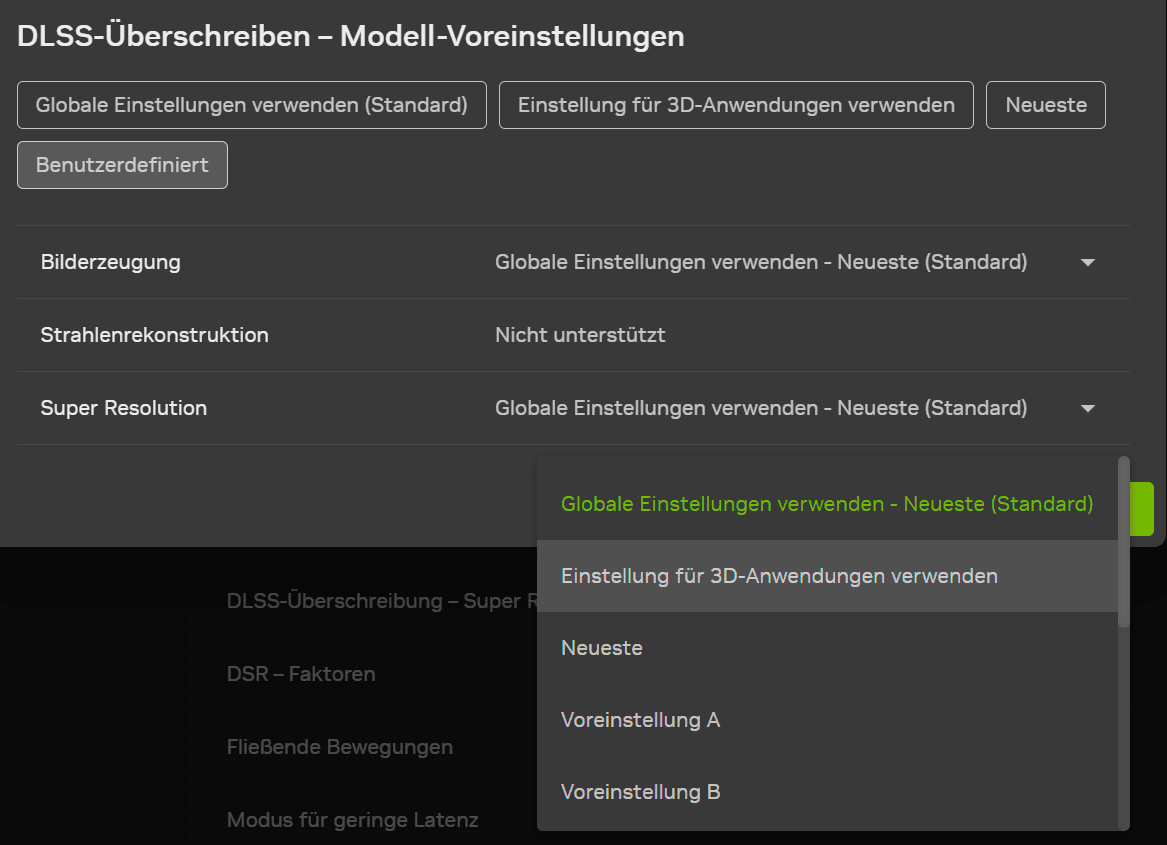Viewport: 1167px width, 845px height.
Task: Select 'Globale Einstellungen verwenden (Standard)' preset button
Action: pyautogui.click(x=252, y=105)
